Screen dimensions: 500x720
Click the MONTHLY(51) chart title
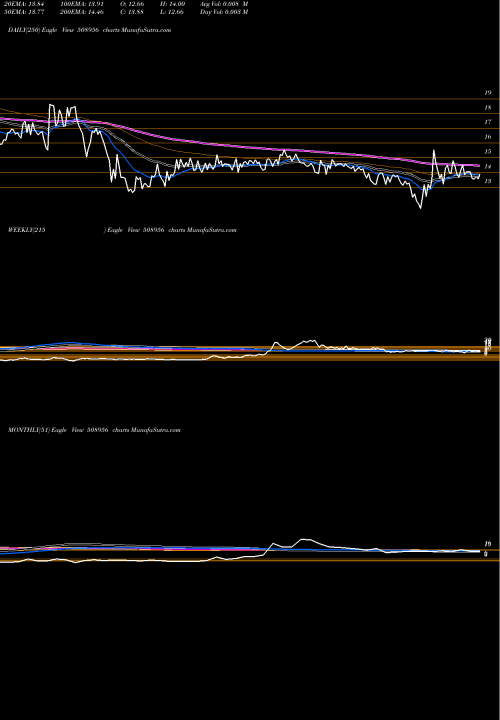tap(94, 430)
